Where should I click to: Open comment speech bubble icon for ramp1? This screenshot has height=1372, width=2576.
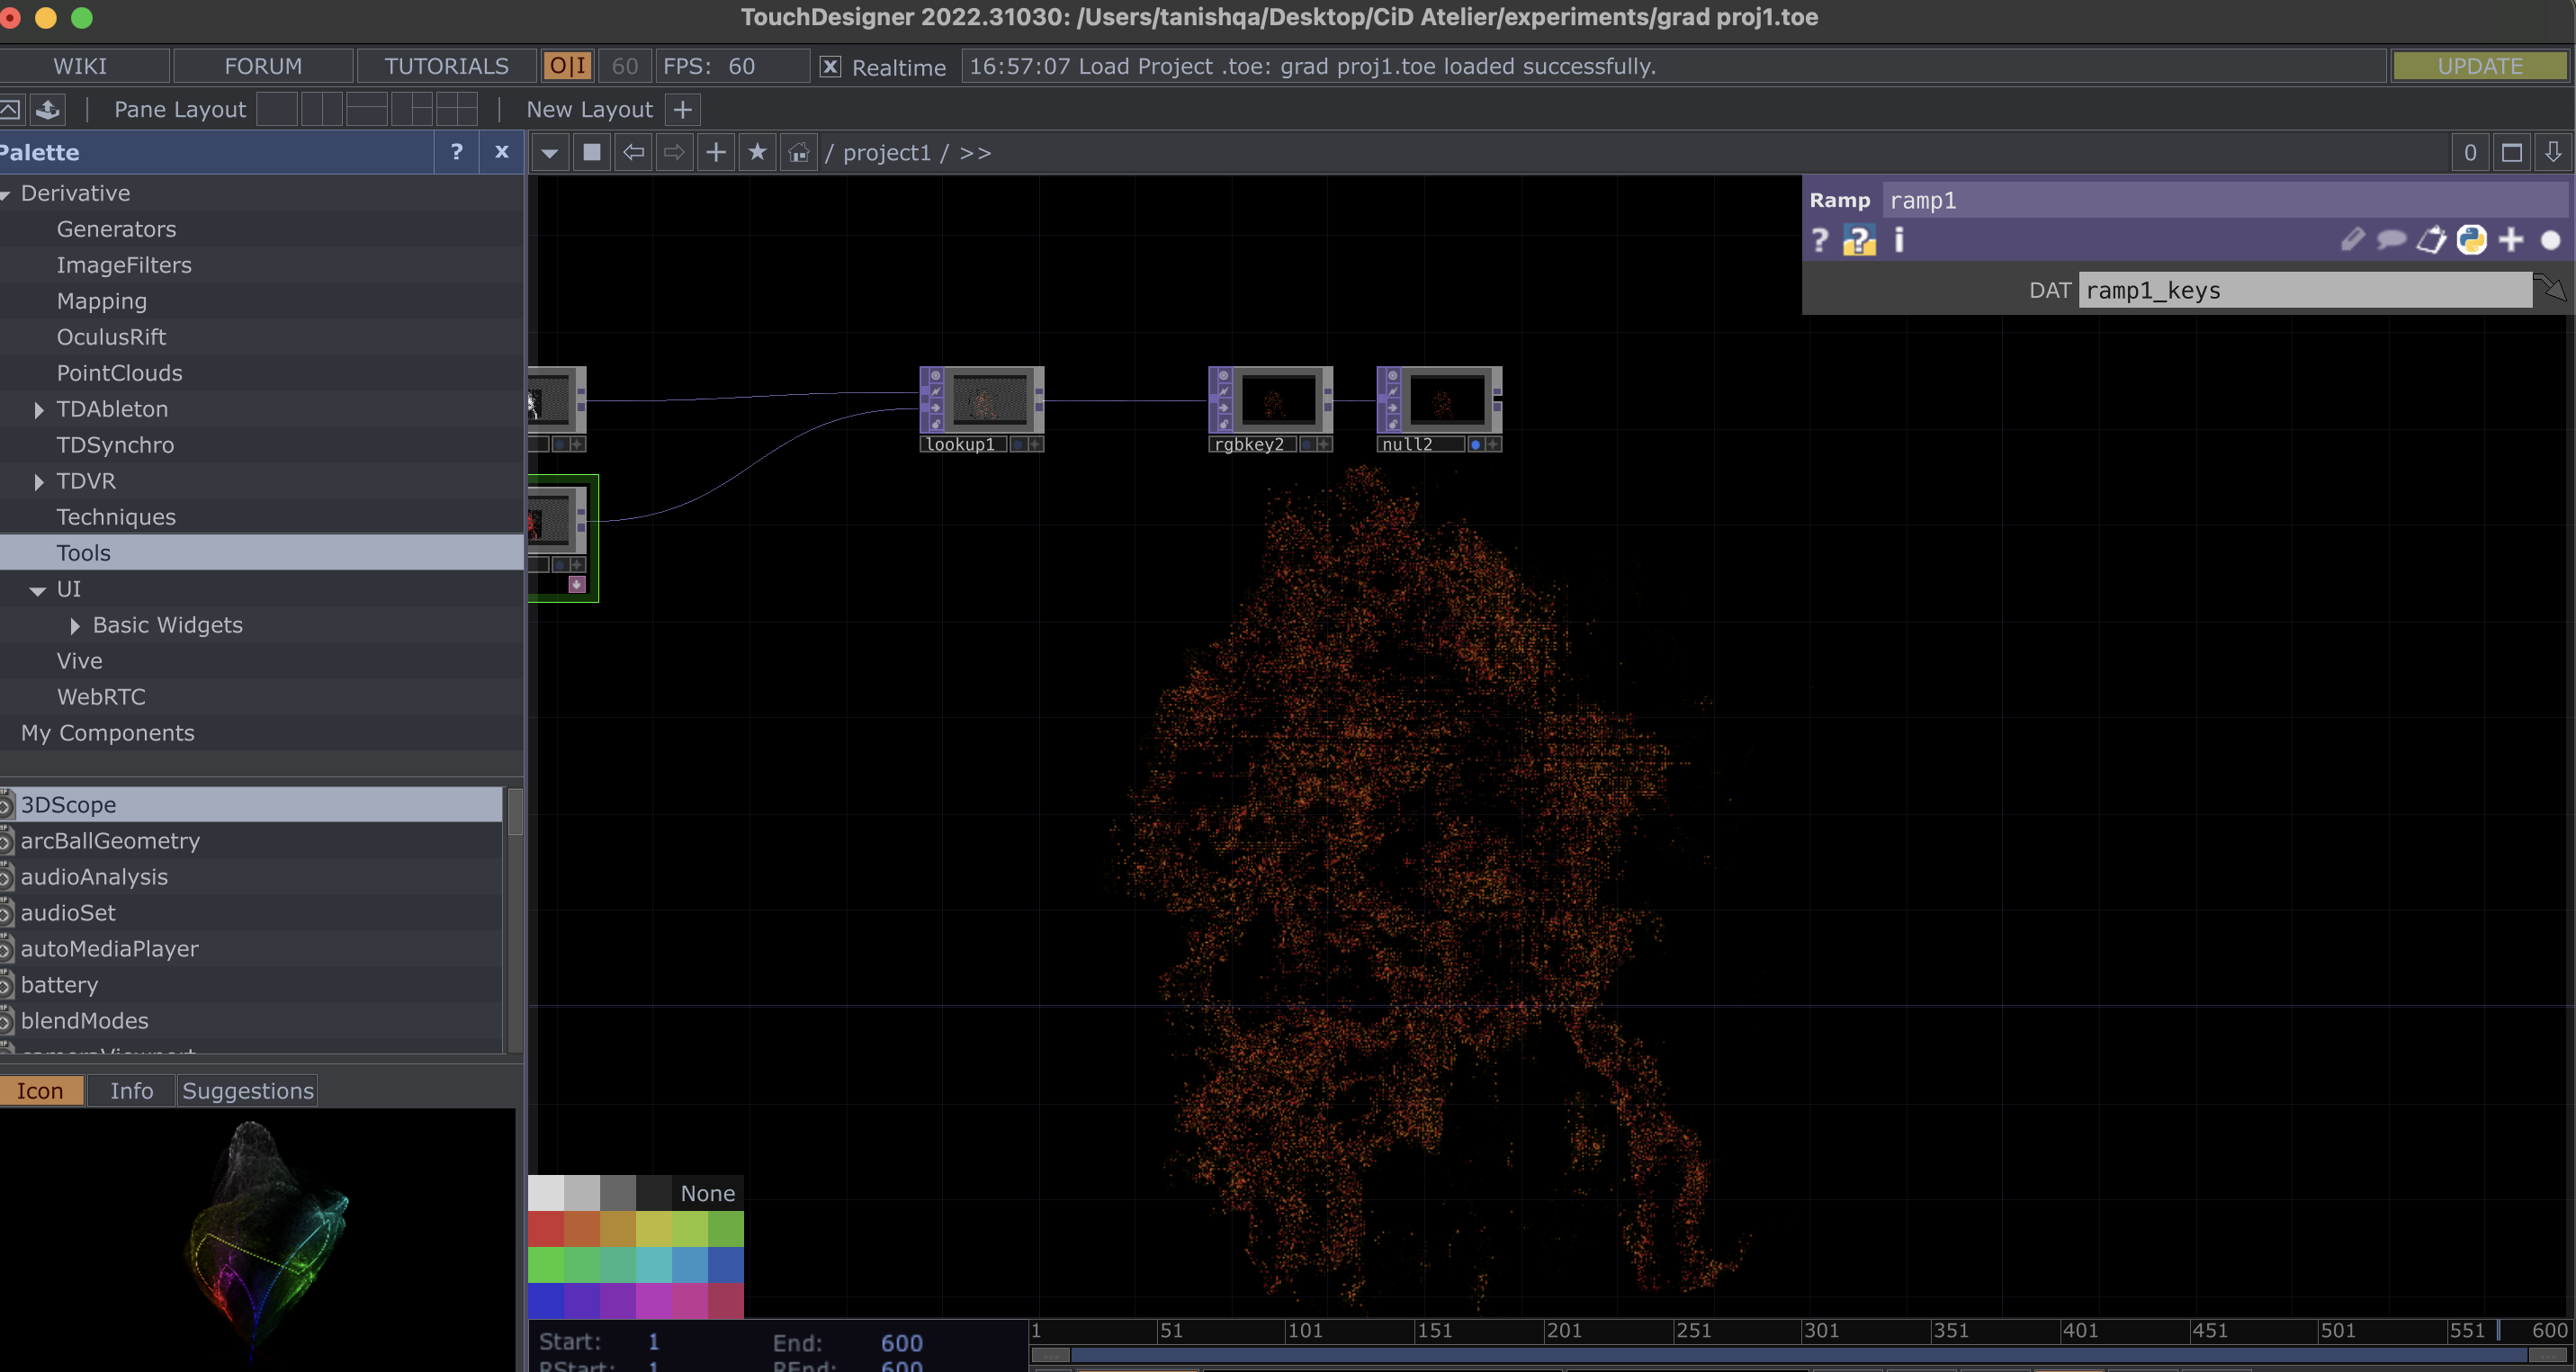point(2391,239)
